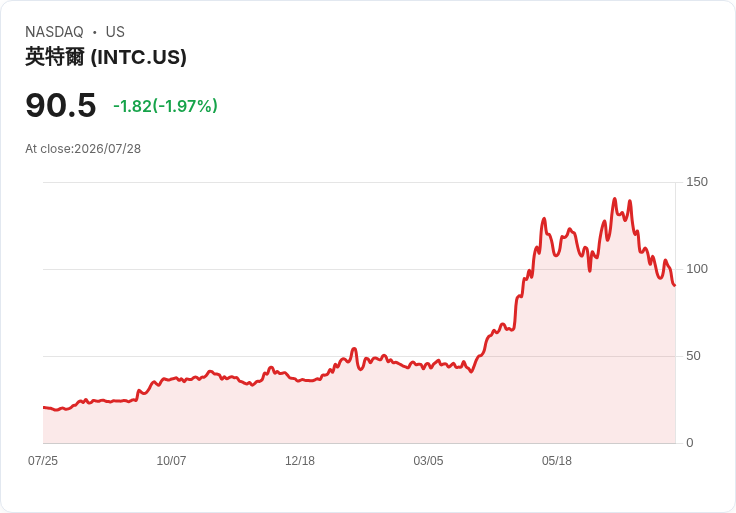Click the 50 price axis label

[x=693, y=356]
